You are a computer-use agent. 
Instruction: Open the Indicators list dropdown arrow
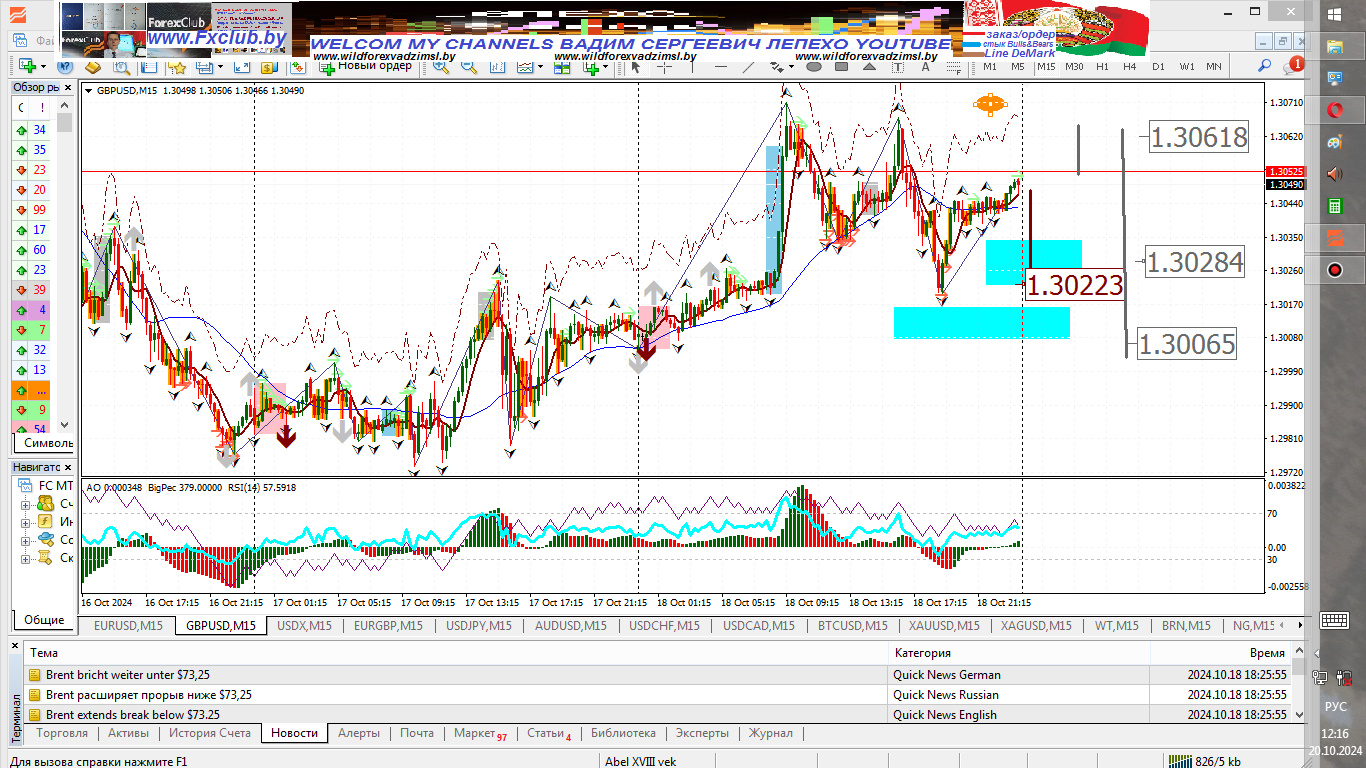(x=605, y=67)
